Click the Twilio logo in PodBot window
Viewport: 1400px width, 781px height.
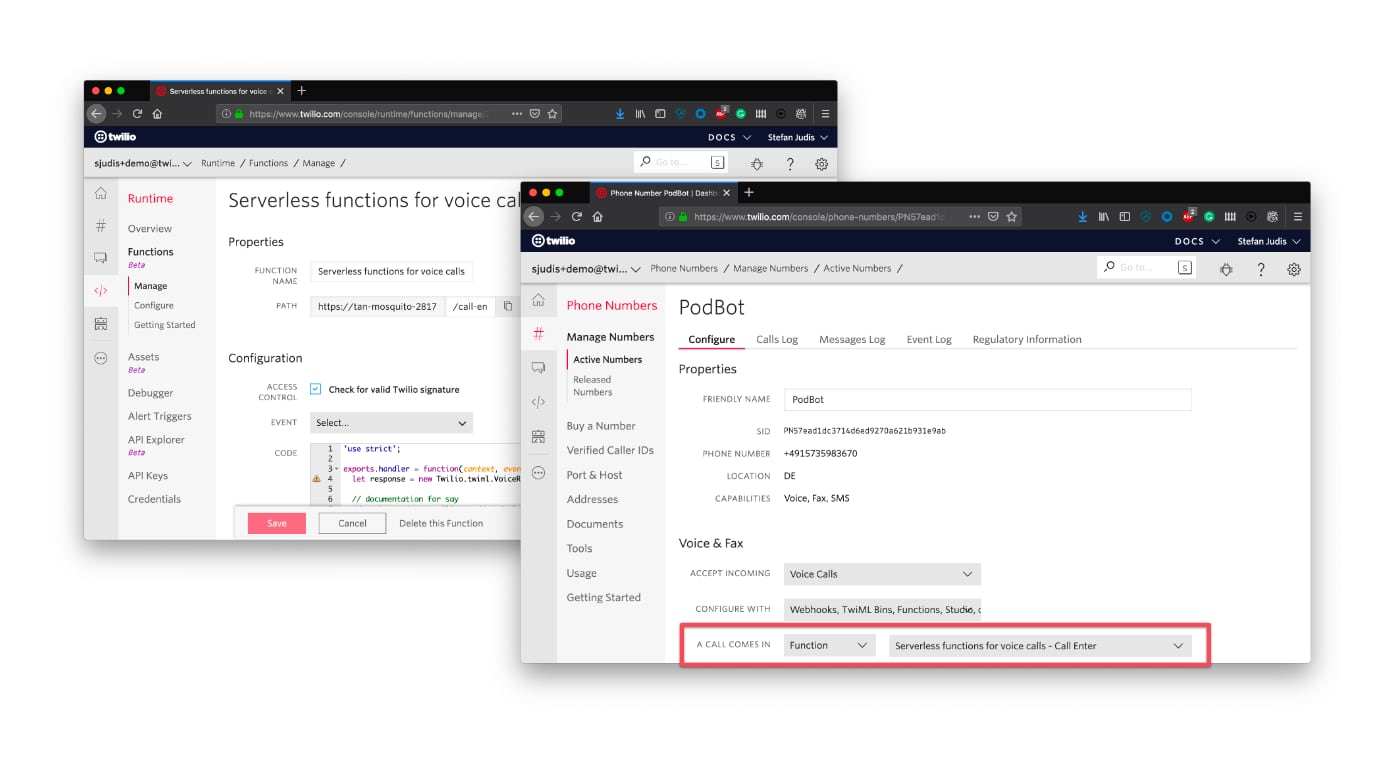553,241
